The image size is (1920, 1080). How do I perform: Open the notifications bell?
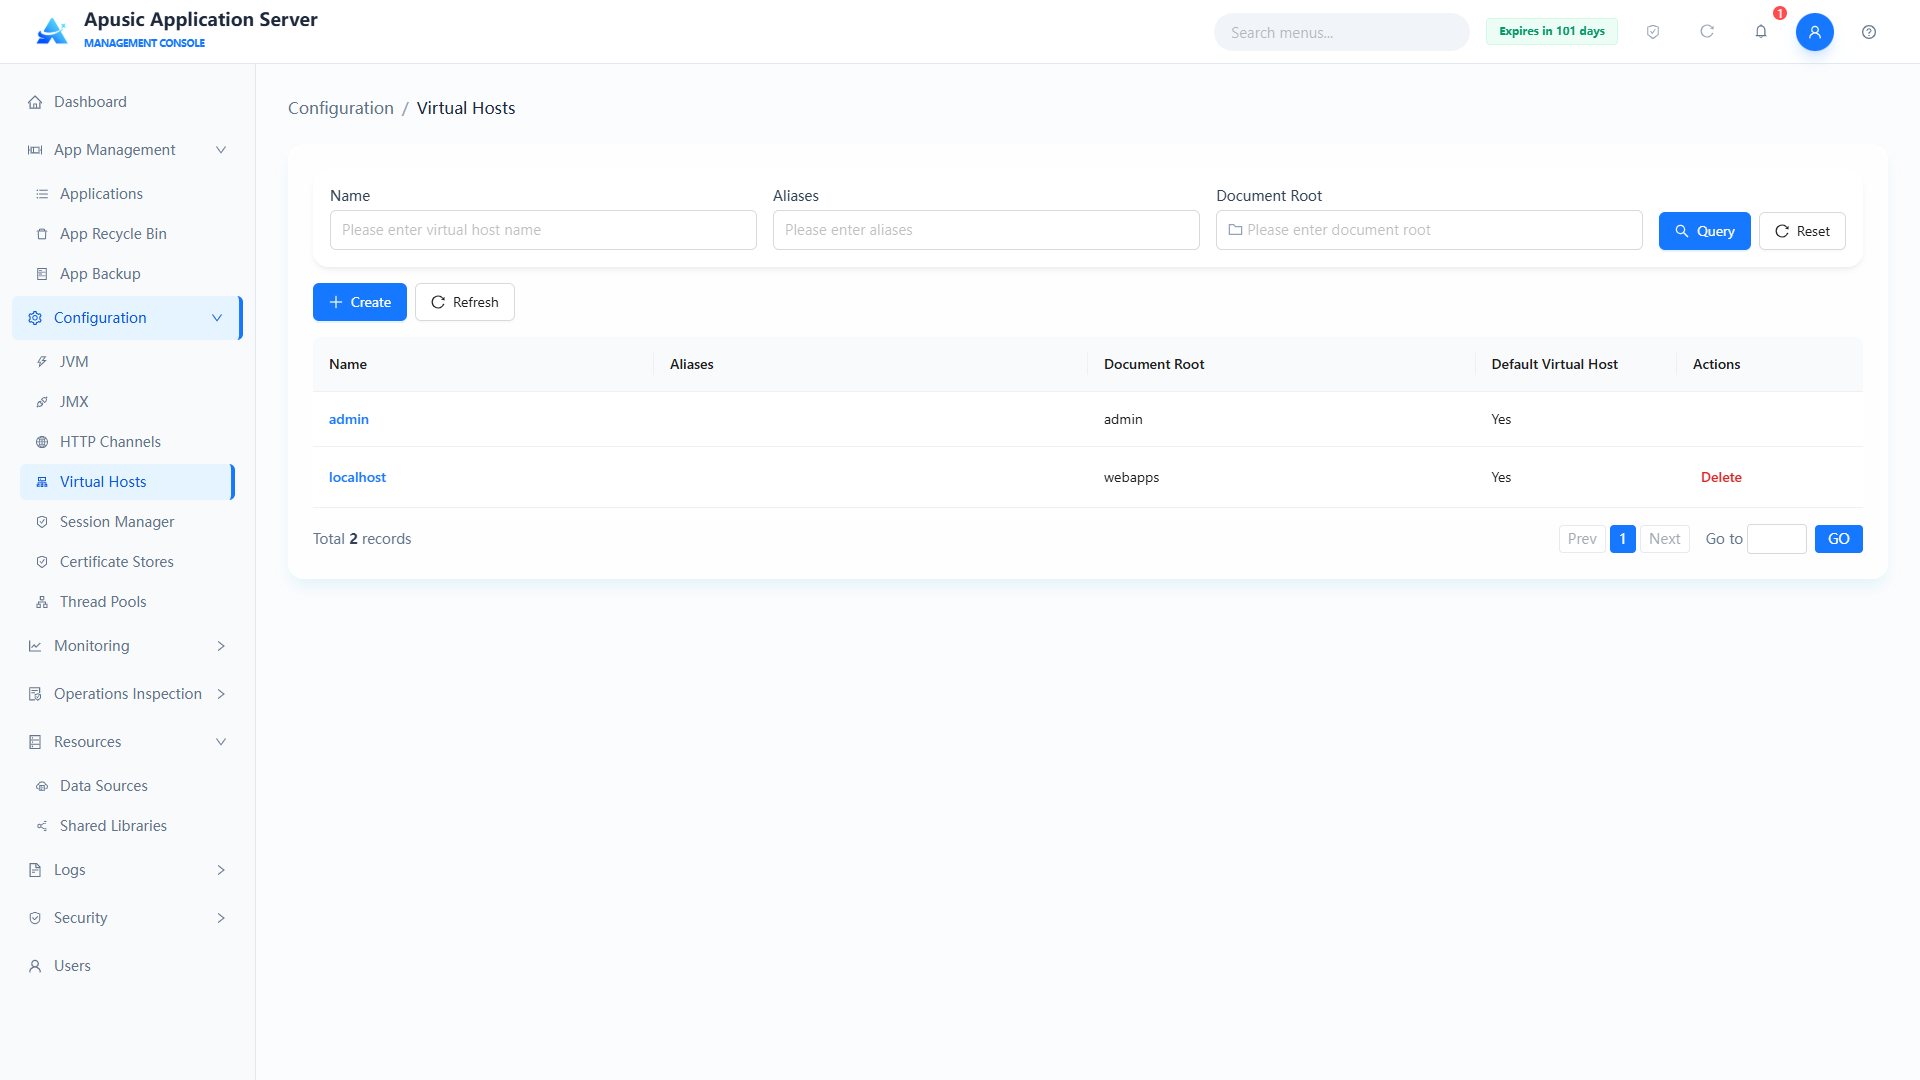(x=1761, y=32)
